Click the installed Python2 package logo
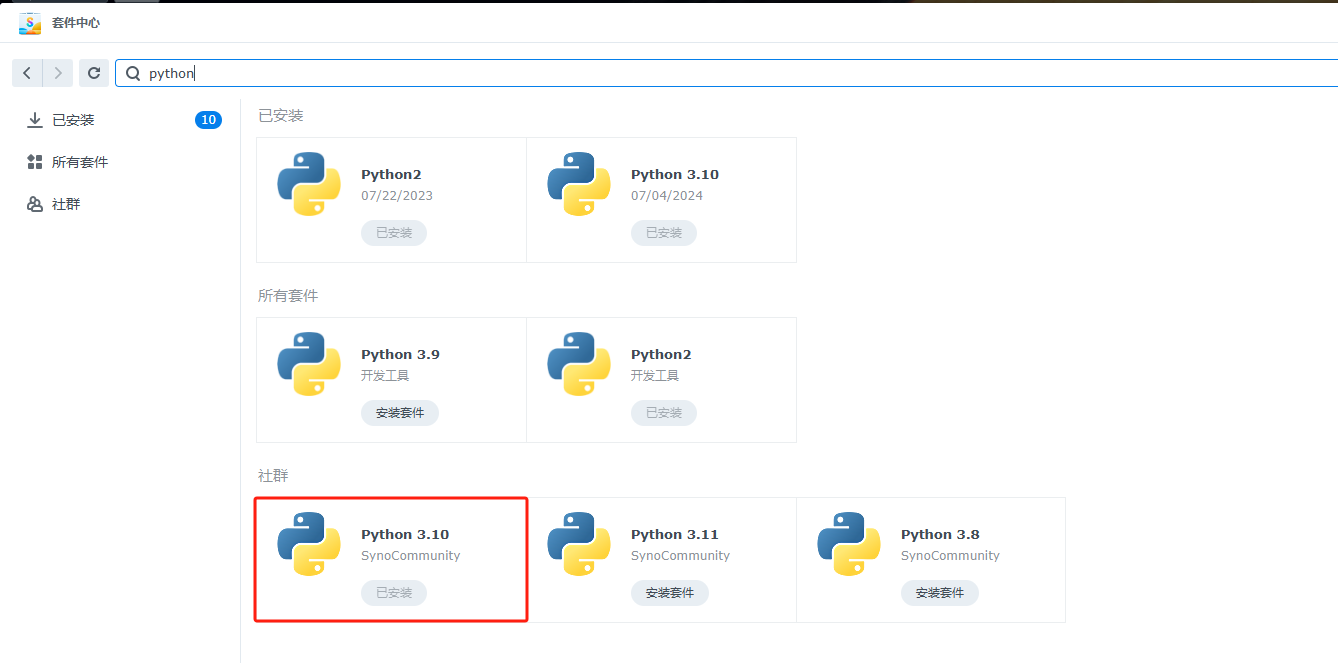This screenshot has width=1338, height=663. tap(309, 184)
